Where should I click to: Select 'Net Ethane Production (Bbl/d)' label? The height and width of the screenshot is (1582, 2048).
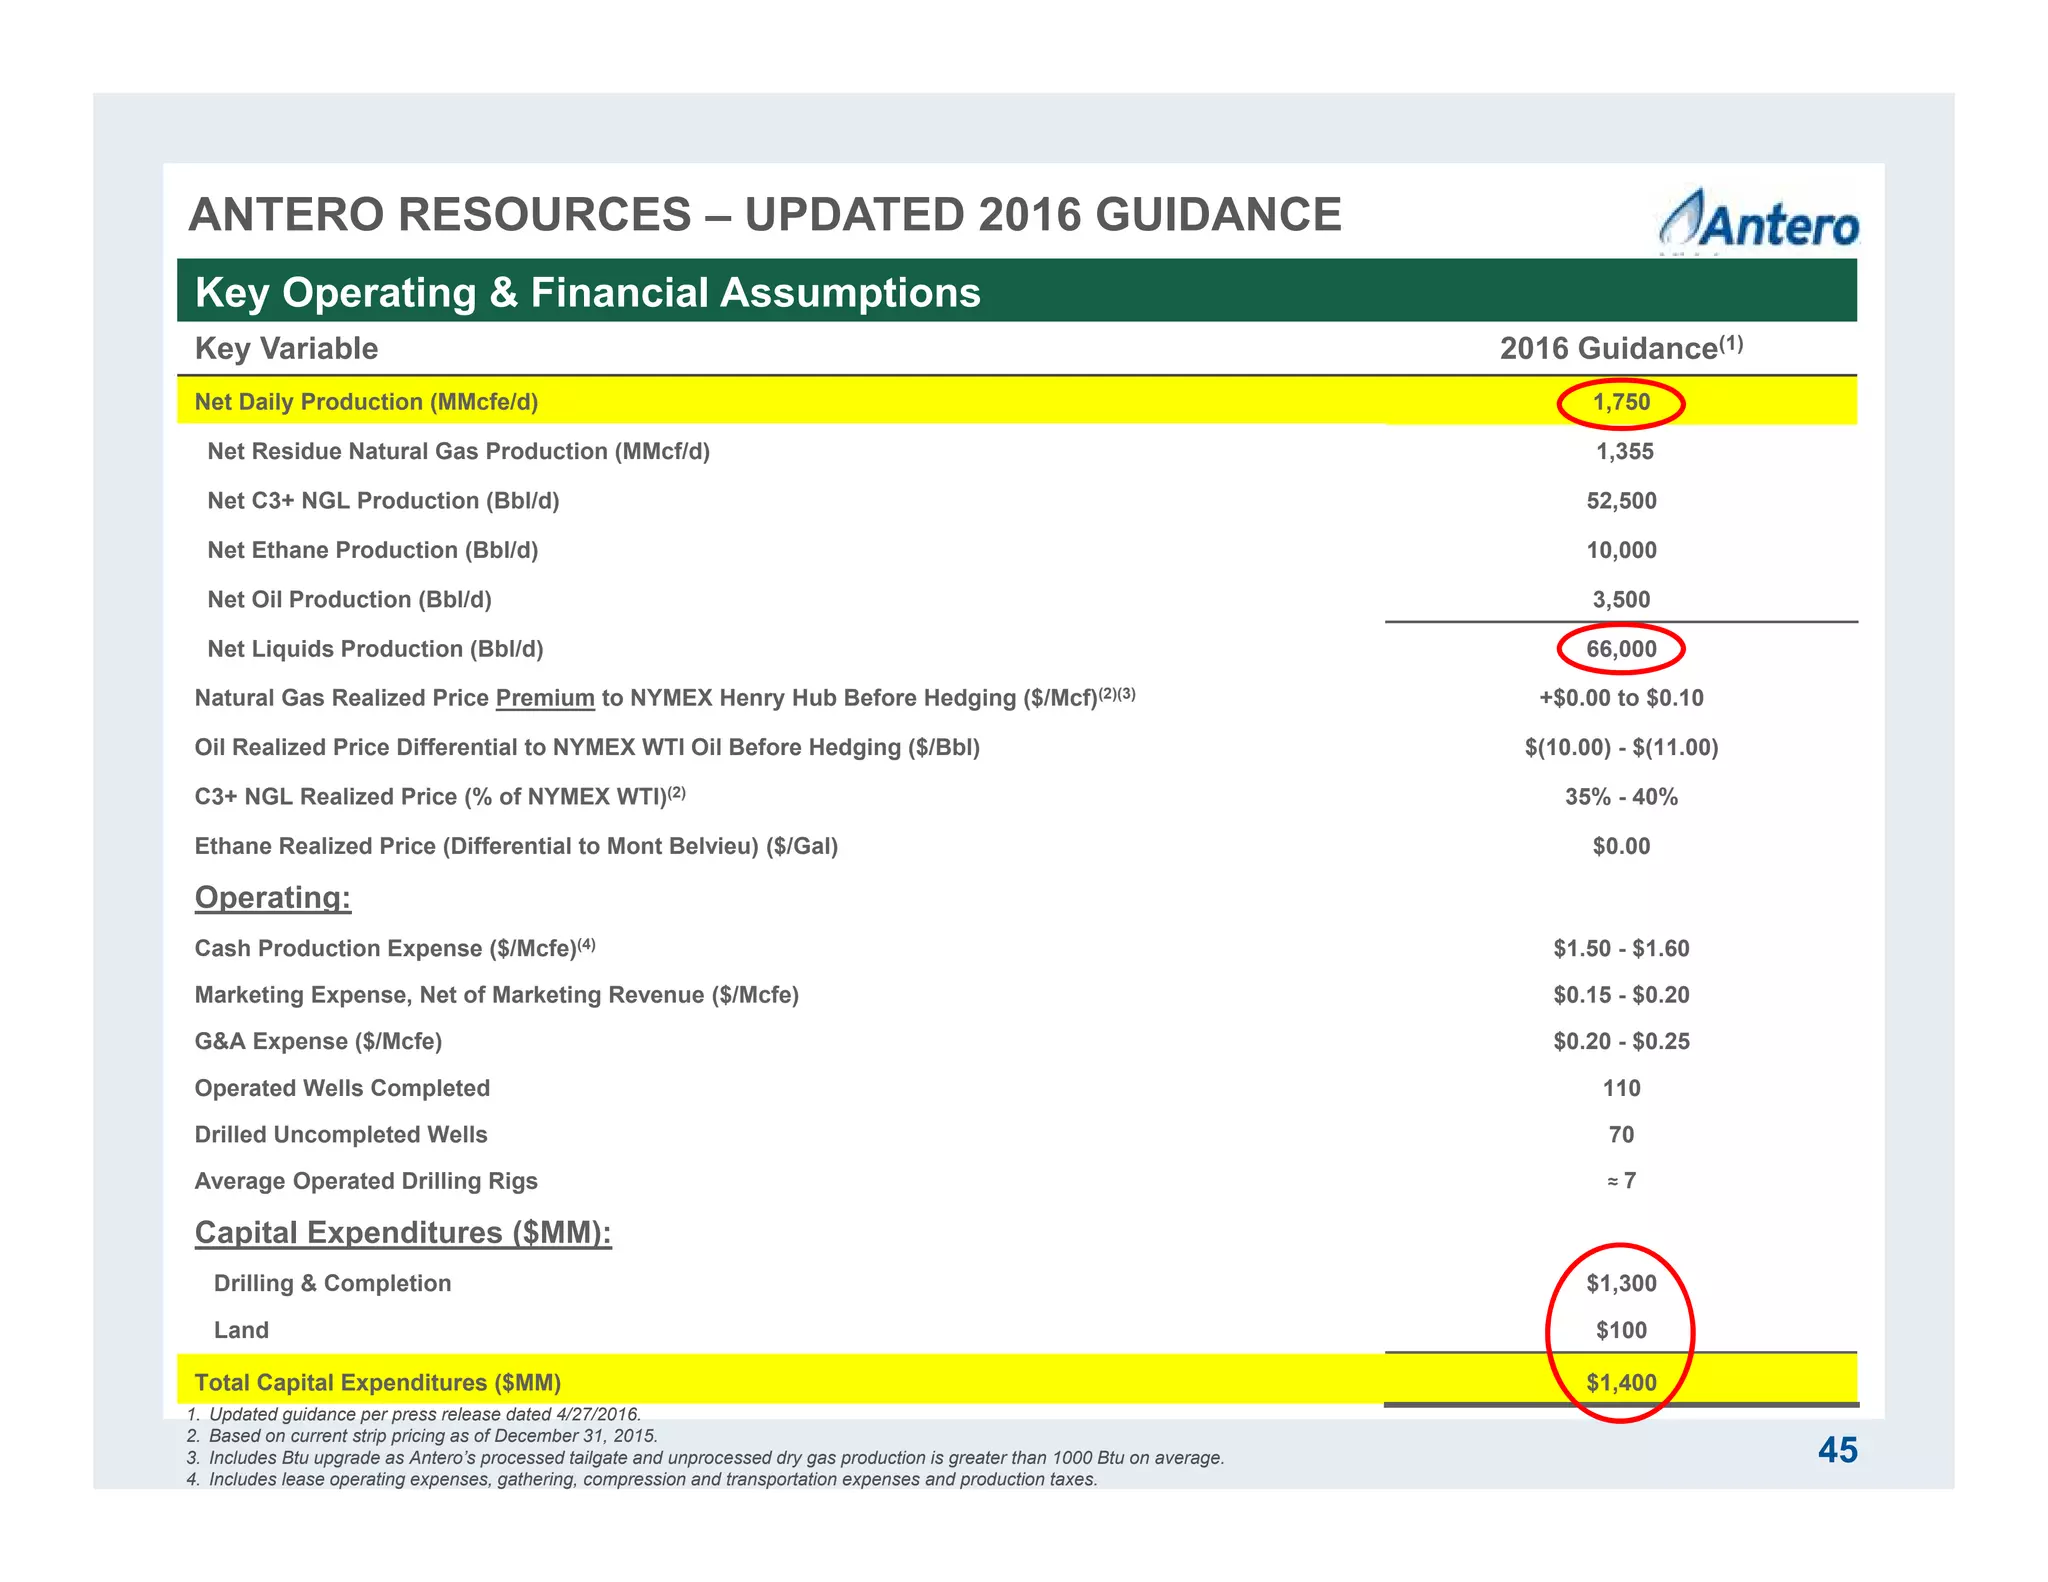click(372, 550)
